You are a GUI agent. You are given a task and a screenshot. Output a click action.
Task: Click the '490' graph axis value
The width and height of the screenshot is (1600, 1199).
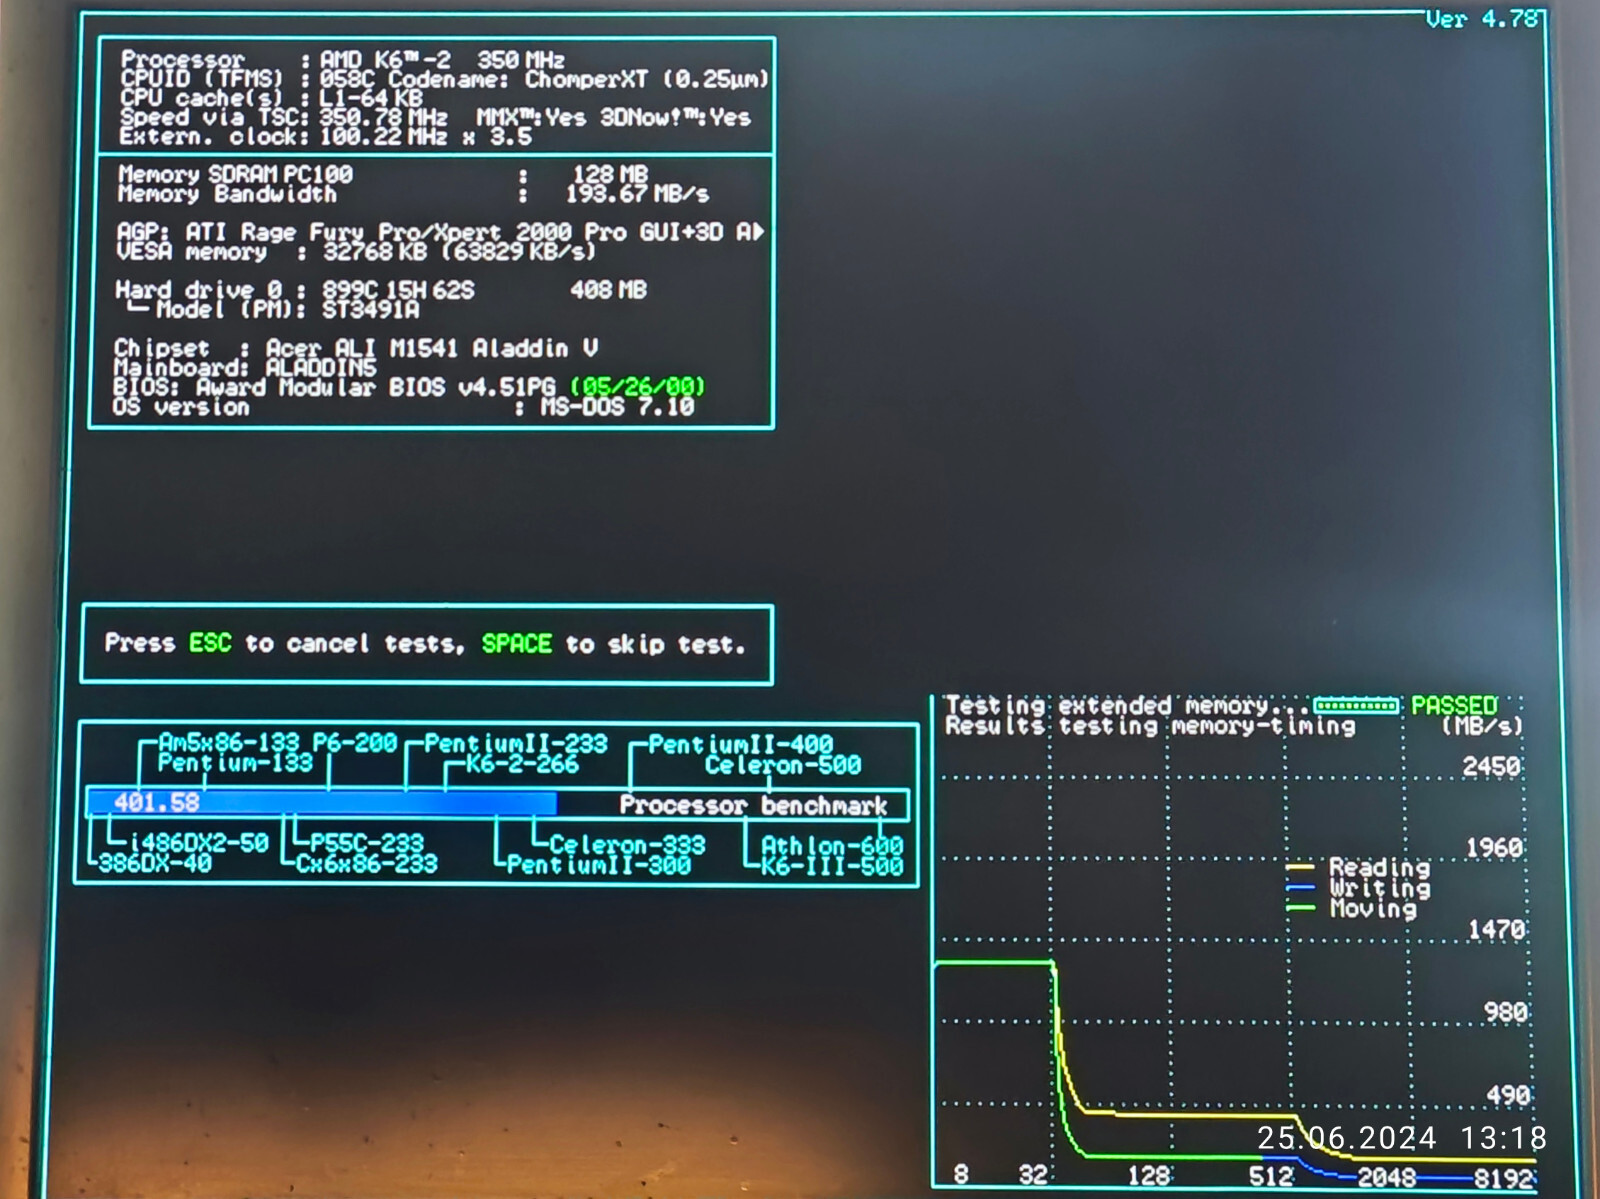[1508, 1096]
